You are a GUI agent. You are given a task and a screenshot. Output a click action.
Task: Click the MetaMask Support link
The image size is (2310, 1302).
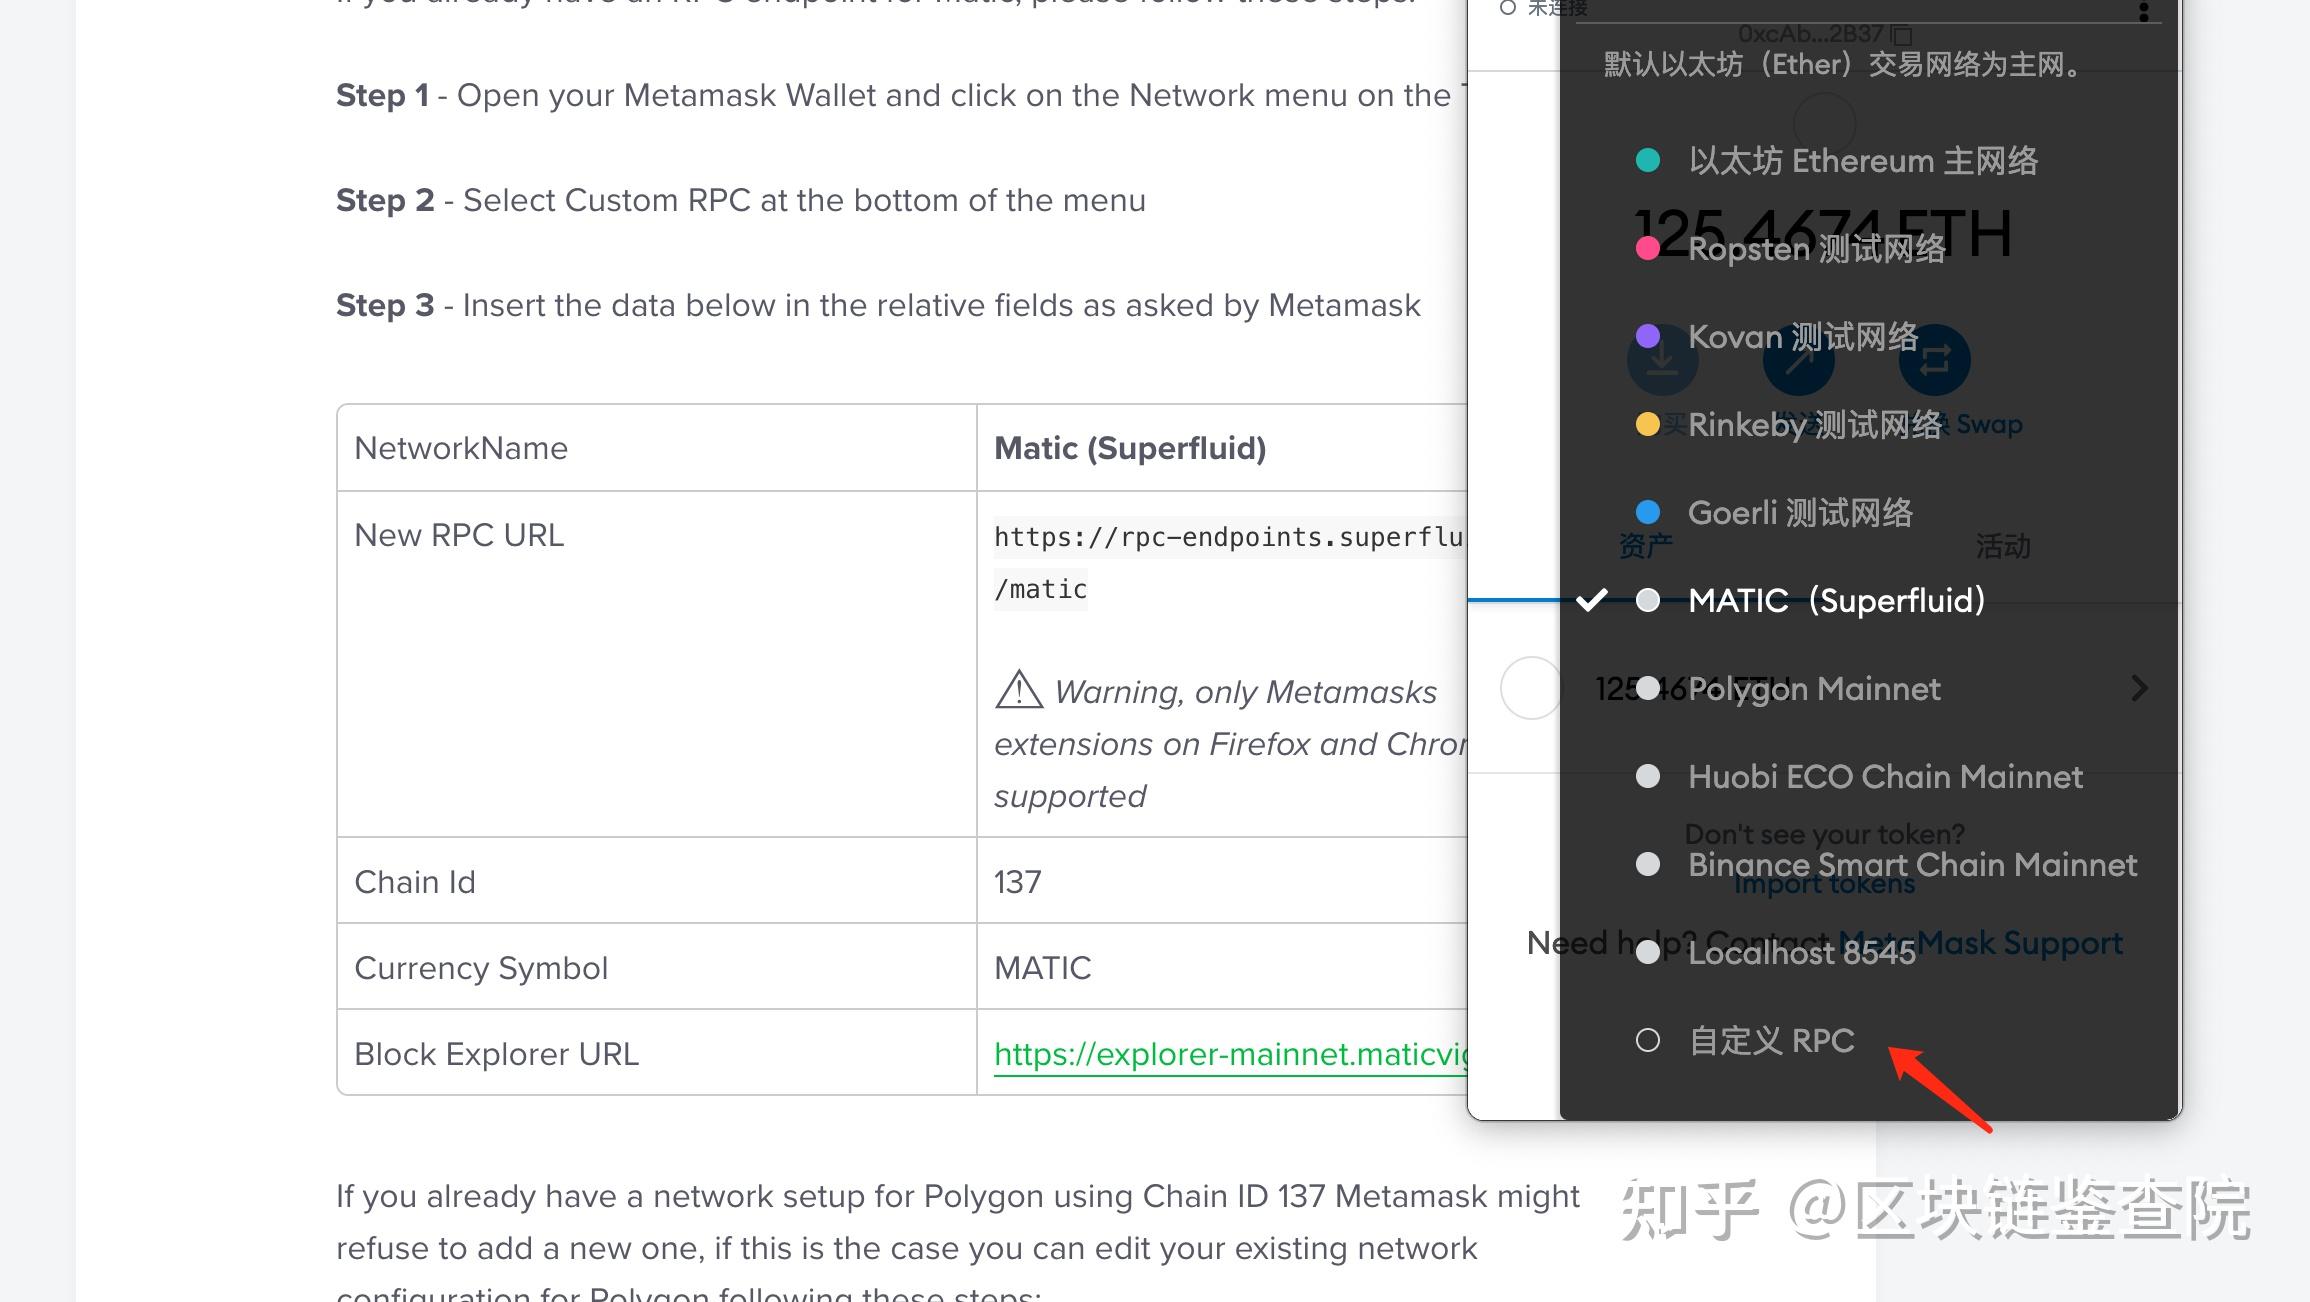(x=1981, y=943)
